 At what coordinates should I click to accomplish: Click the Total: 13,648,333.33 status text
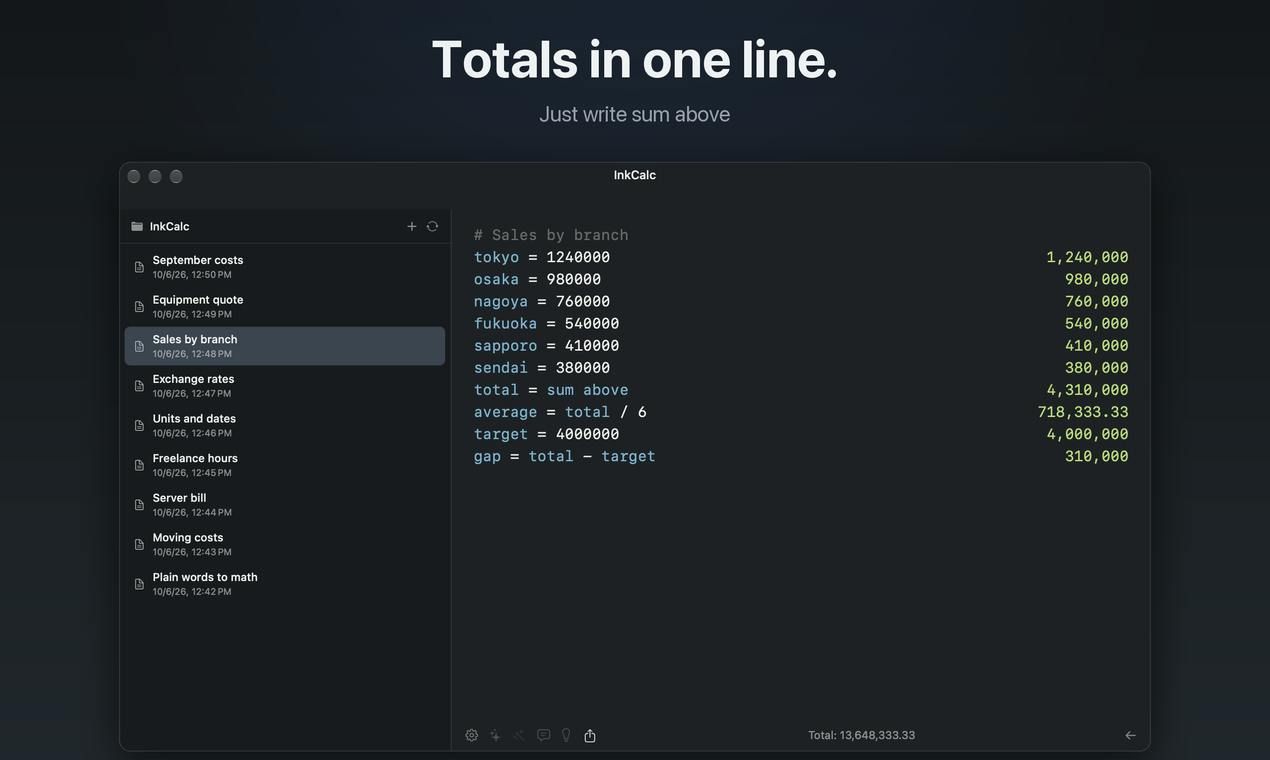(x=861, y=735)
